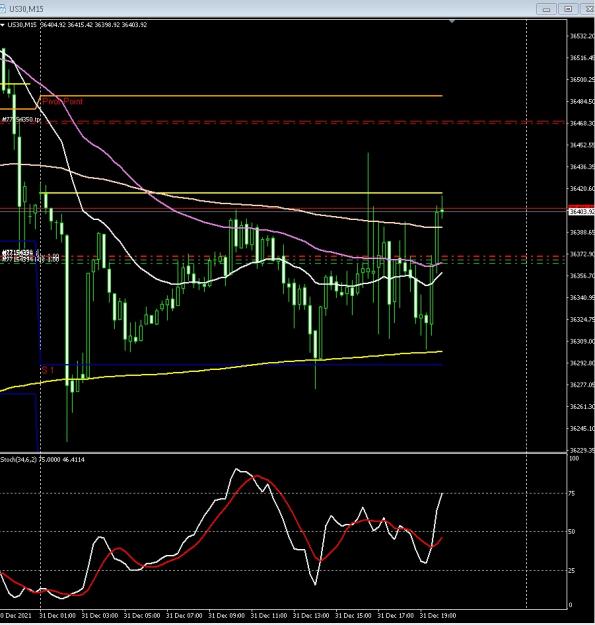Click the 36532.20 price scale label
The height and width of the screenshot is (625, 595).
coord(582,36)
